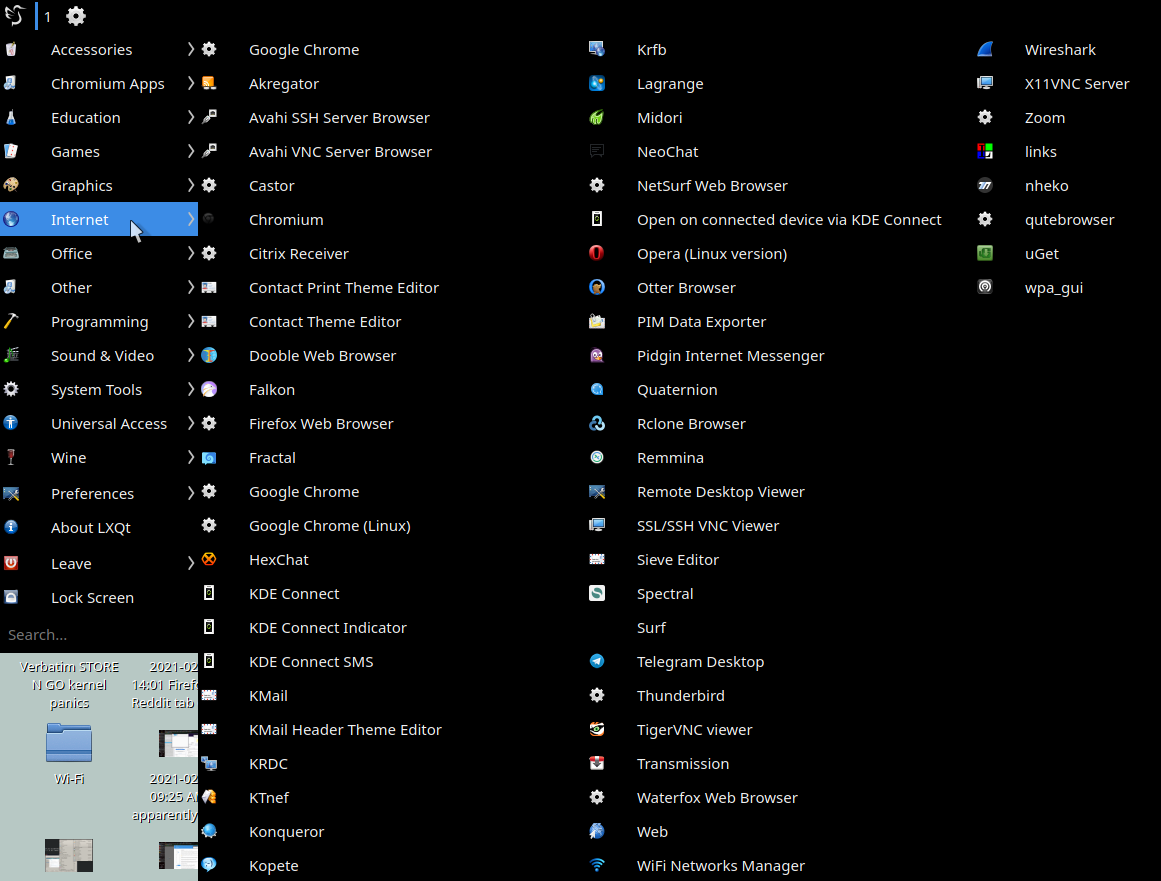Open the Programming menu category
Image resolution: width=1161 pixels, height=881 pixels.
coord(99,322)
